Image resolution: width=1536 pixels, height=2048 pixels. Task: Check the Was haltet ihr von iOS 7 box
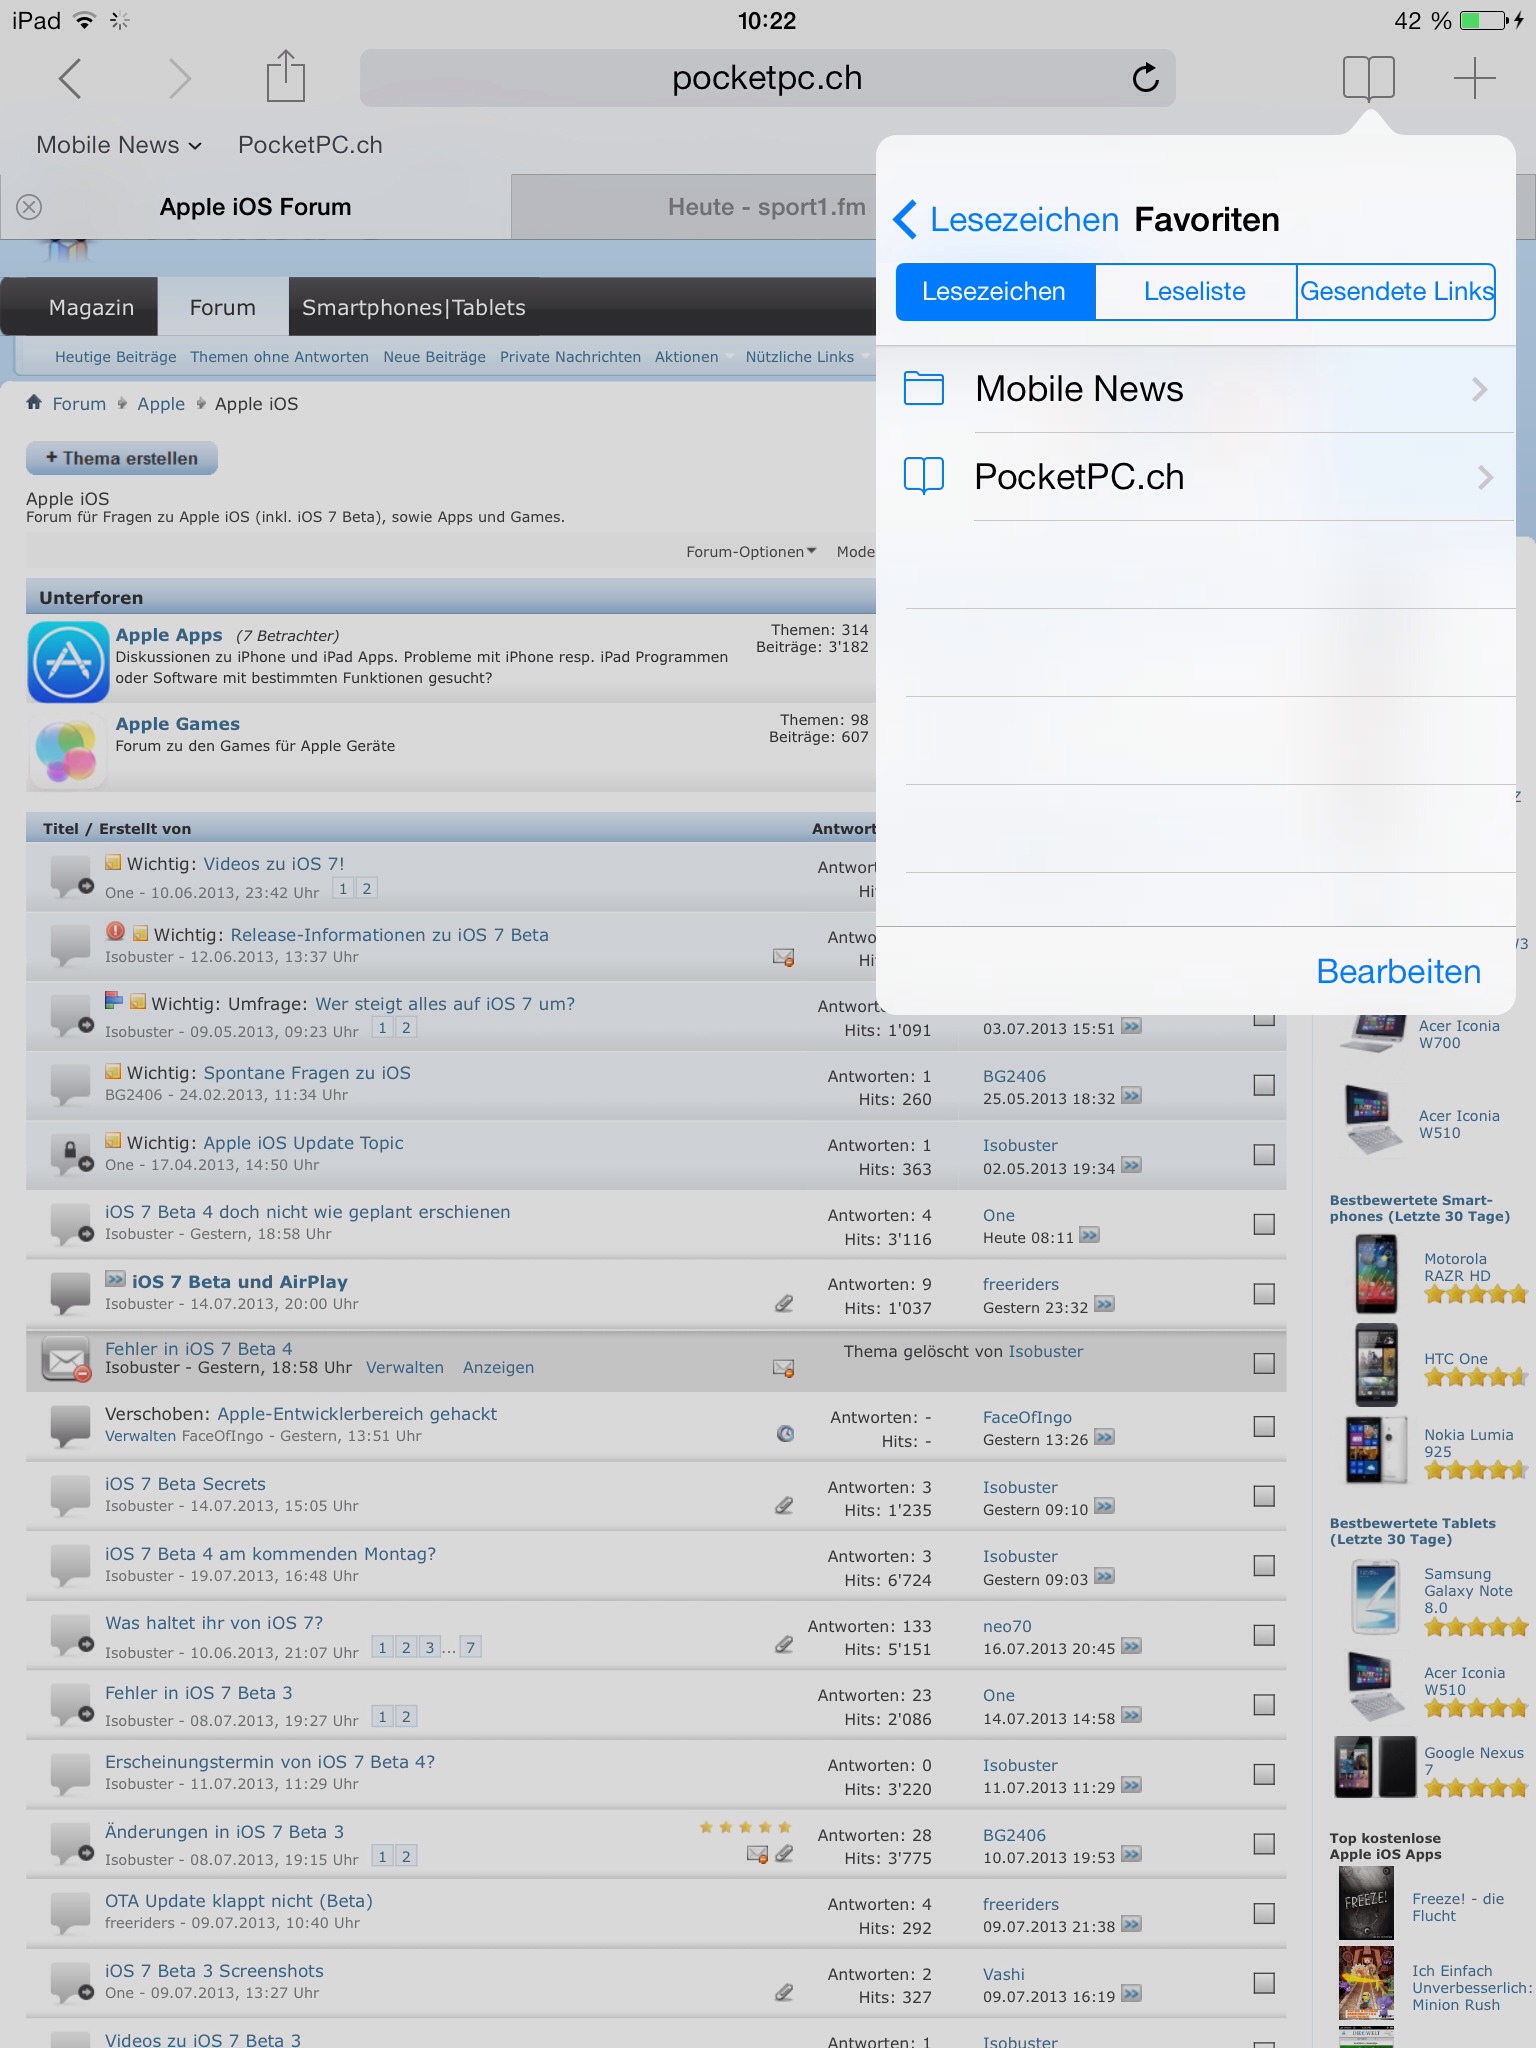1264,1635
